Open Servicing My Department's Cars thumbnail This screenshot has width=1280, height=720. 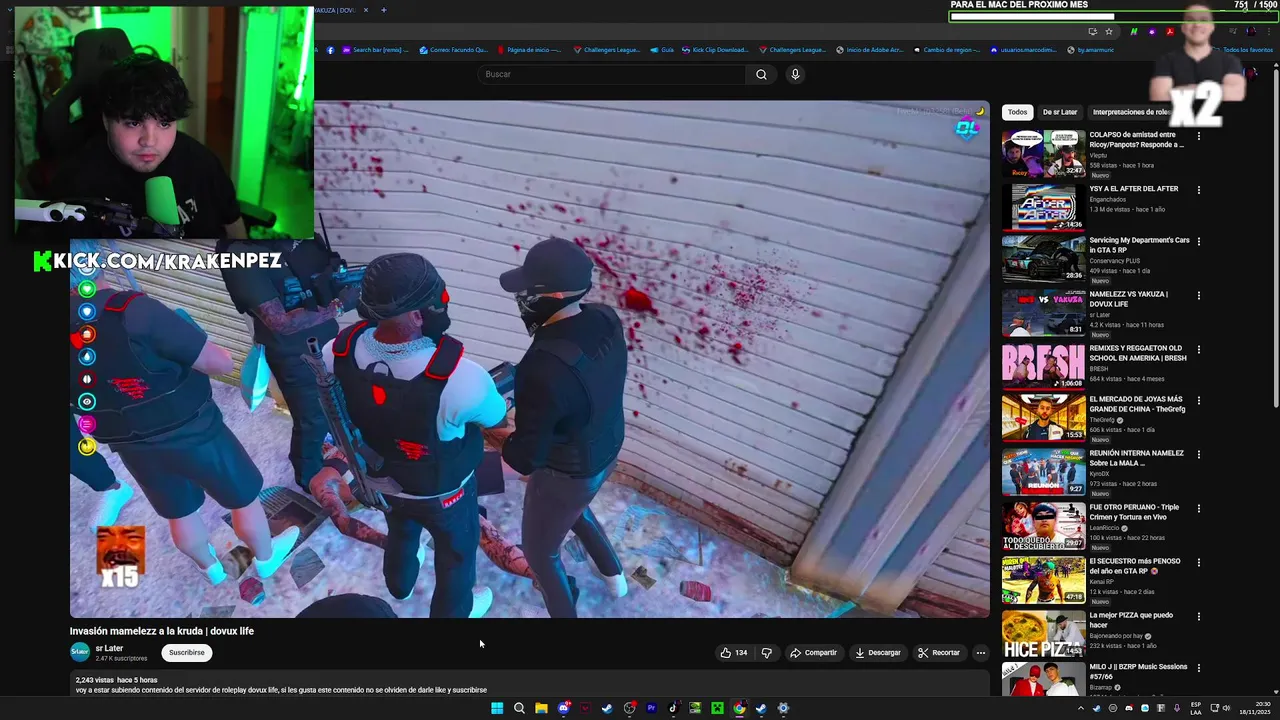(x=1043, y=259)
